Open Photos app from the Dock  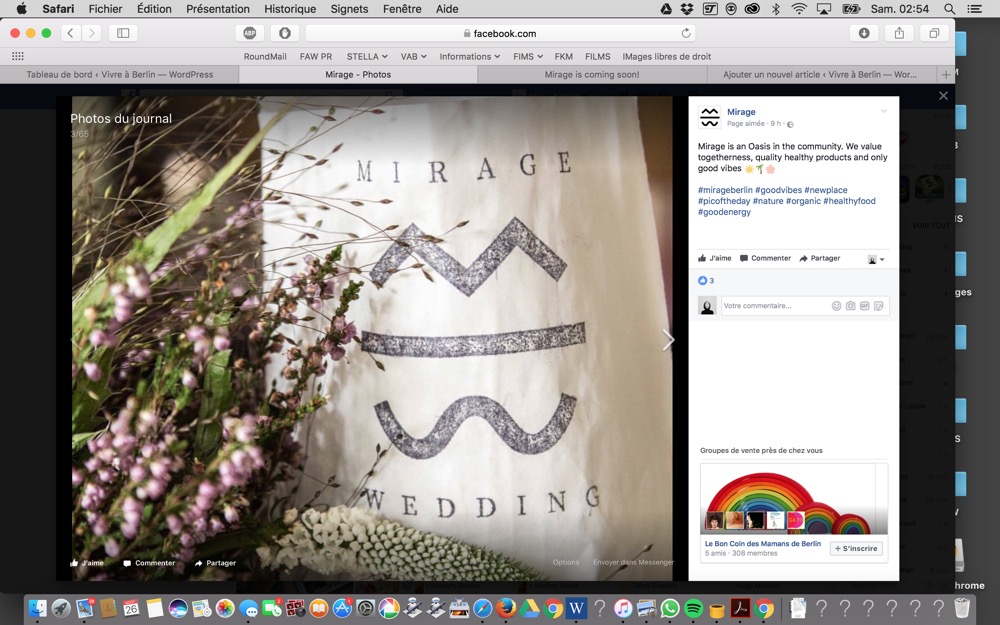pyautogui.click(x=225, y=608)
